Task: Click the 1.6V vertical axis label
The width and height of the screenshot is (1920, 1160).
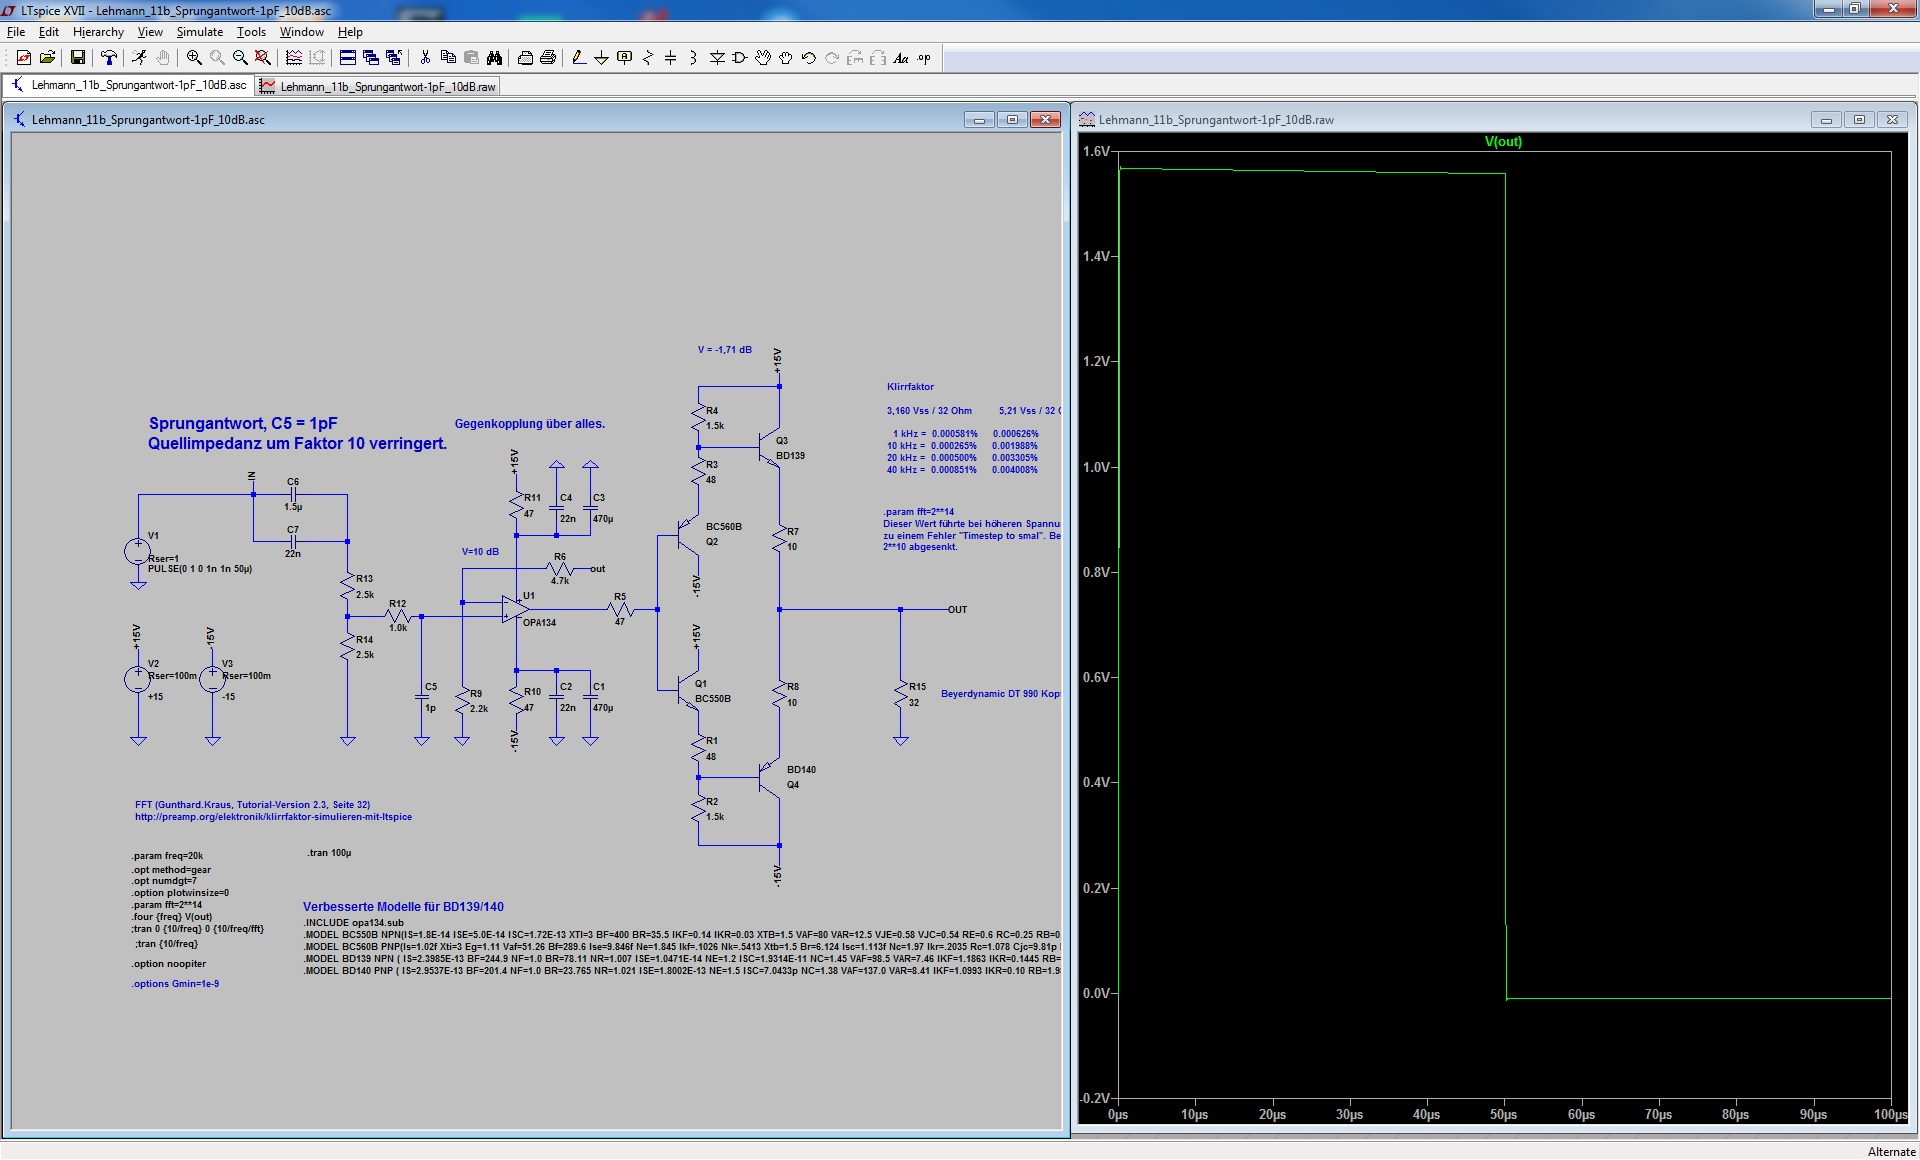Action: point(1096,152)
